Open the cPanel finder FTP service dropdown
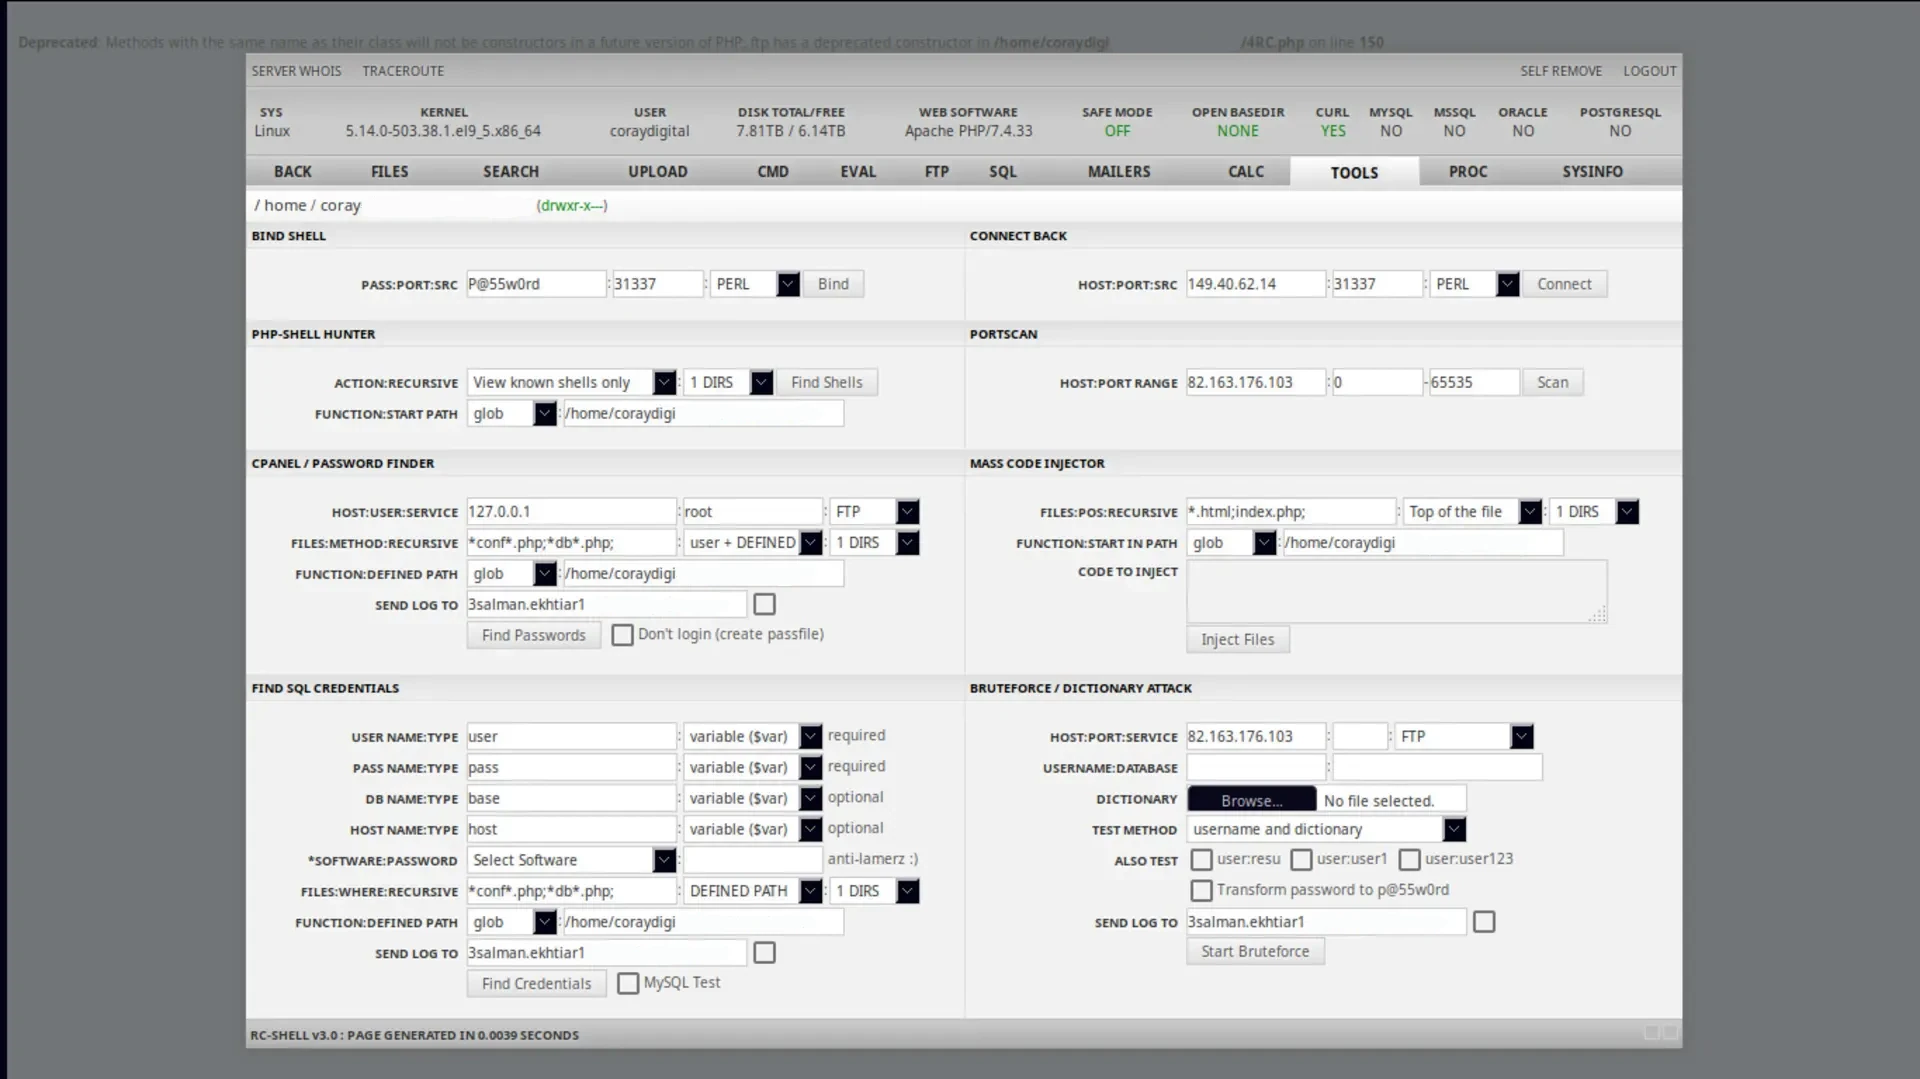1920x1079 pixels. click(x=875, y=511)
